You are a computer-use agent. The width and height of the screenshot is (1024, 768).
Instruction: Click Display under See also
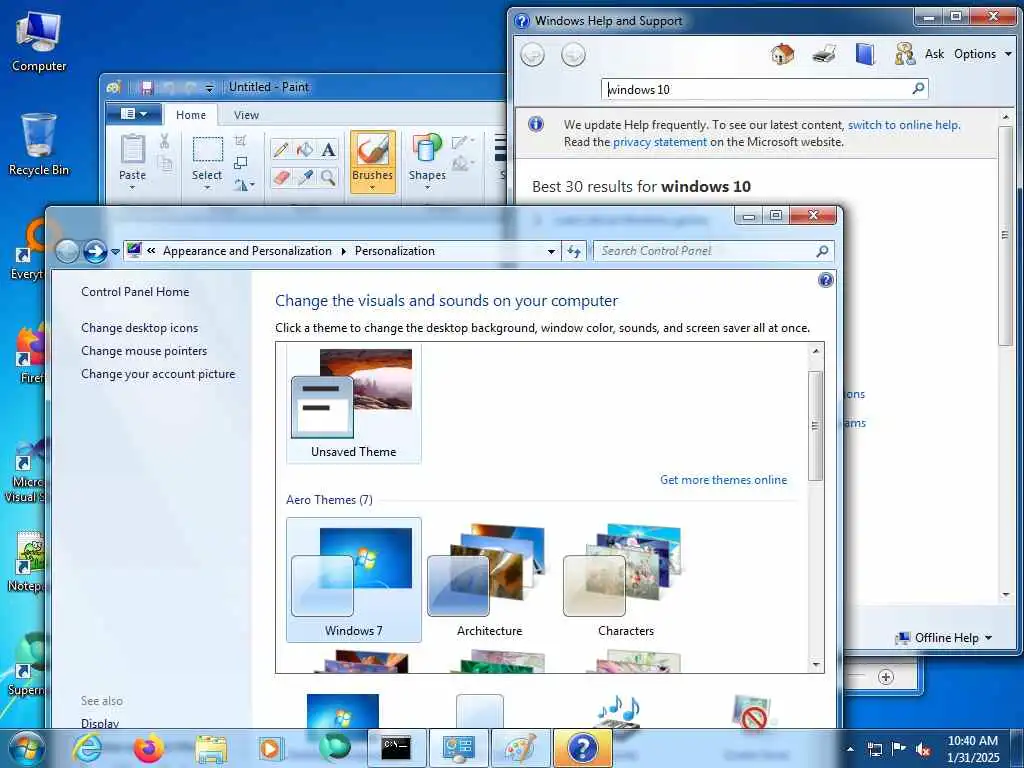pyautogui.click(x=100, y=723)
